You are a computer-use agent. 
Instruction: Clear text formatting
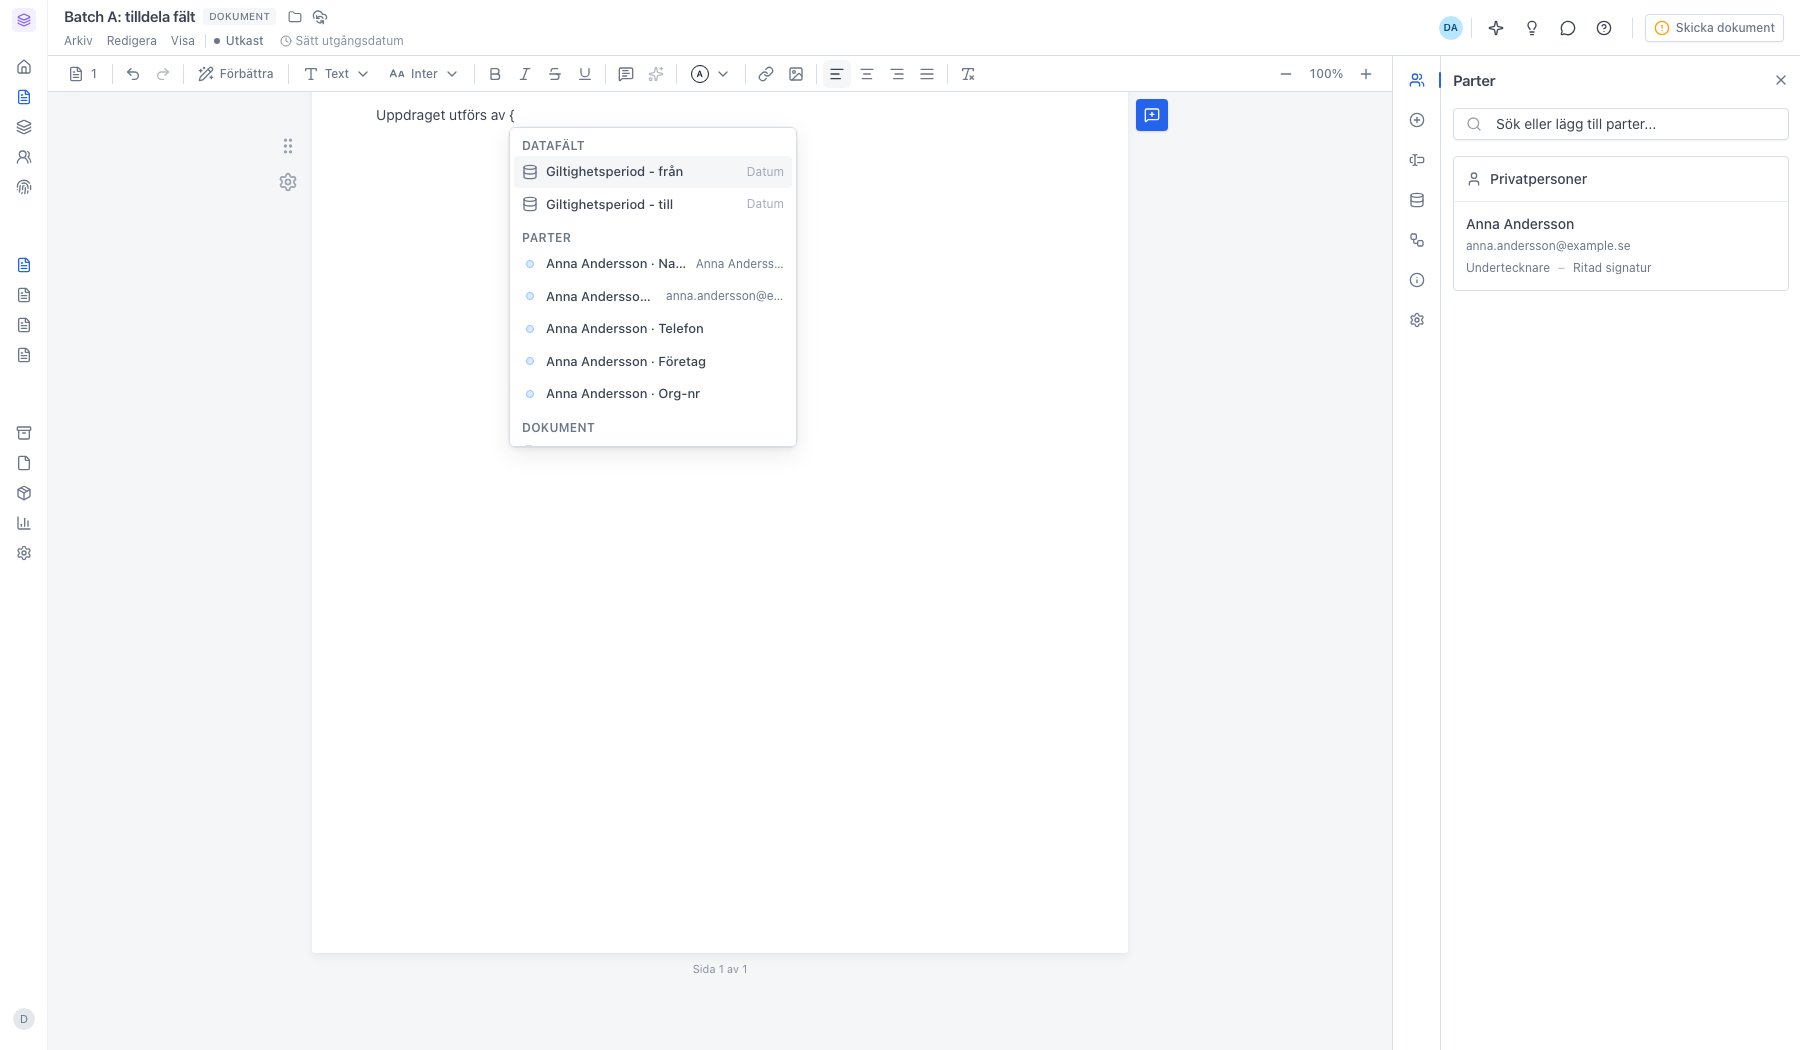(x=968, y=74)
